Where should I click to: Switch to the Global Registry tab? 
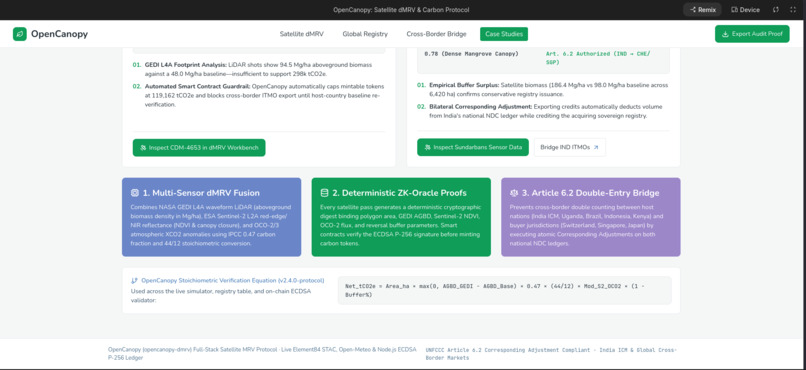pyautogui.click(x=365, y=34)
